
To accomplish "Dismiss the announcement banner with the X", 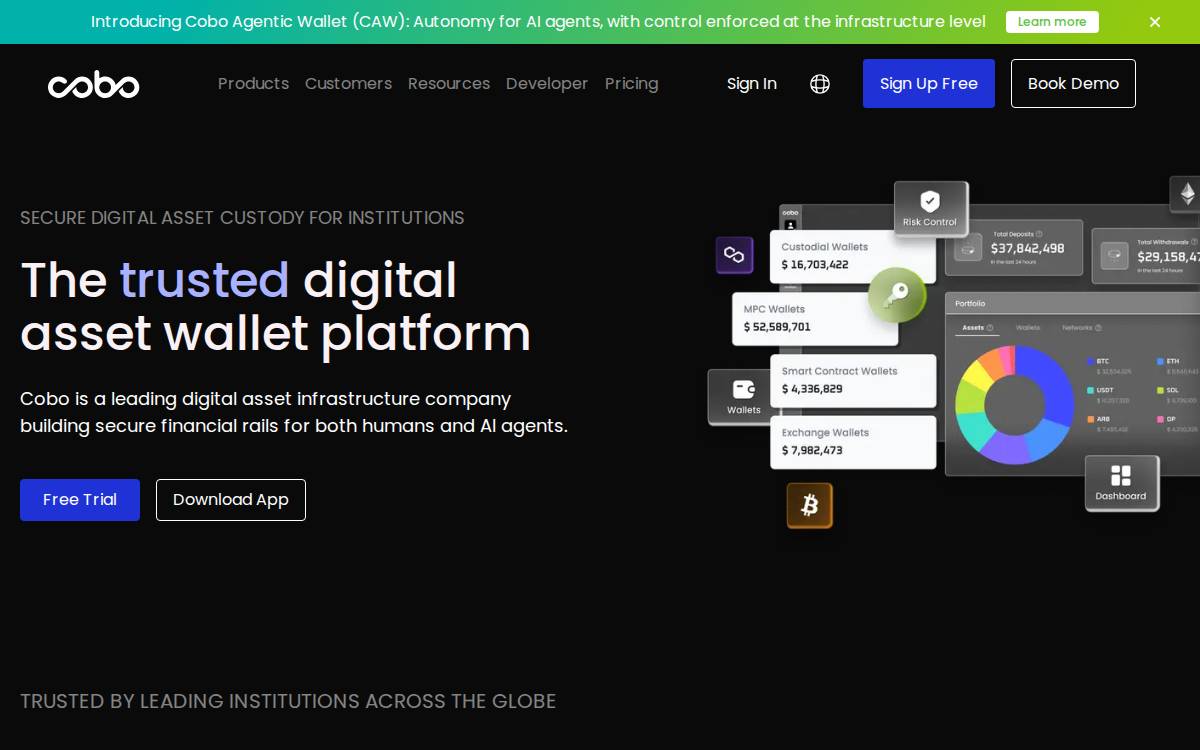I will [x=1155, y=22].
